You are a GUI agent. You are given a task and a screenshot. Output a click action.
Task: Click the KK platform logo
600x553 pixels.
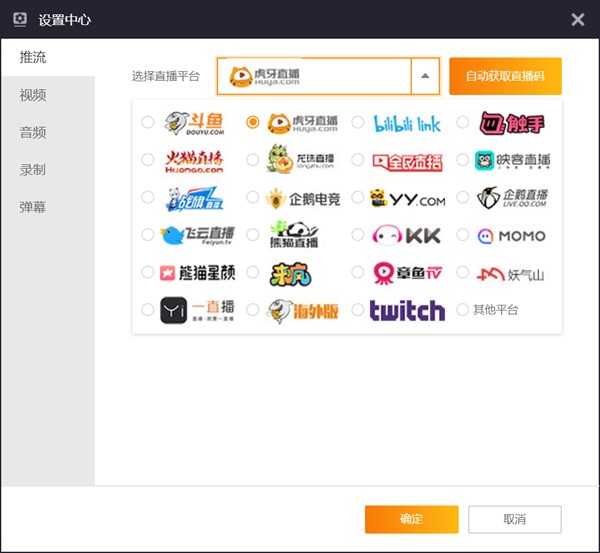click(406, 235)
